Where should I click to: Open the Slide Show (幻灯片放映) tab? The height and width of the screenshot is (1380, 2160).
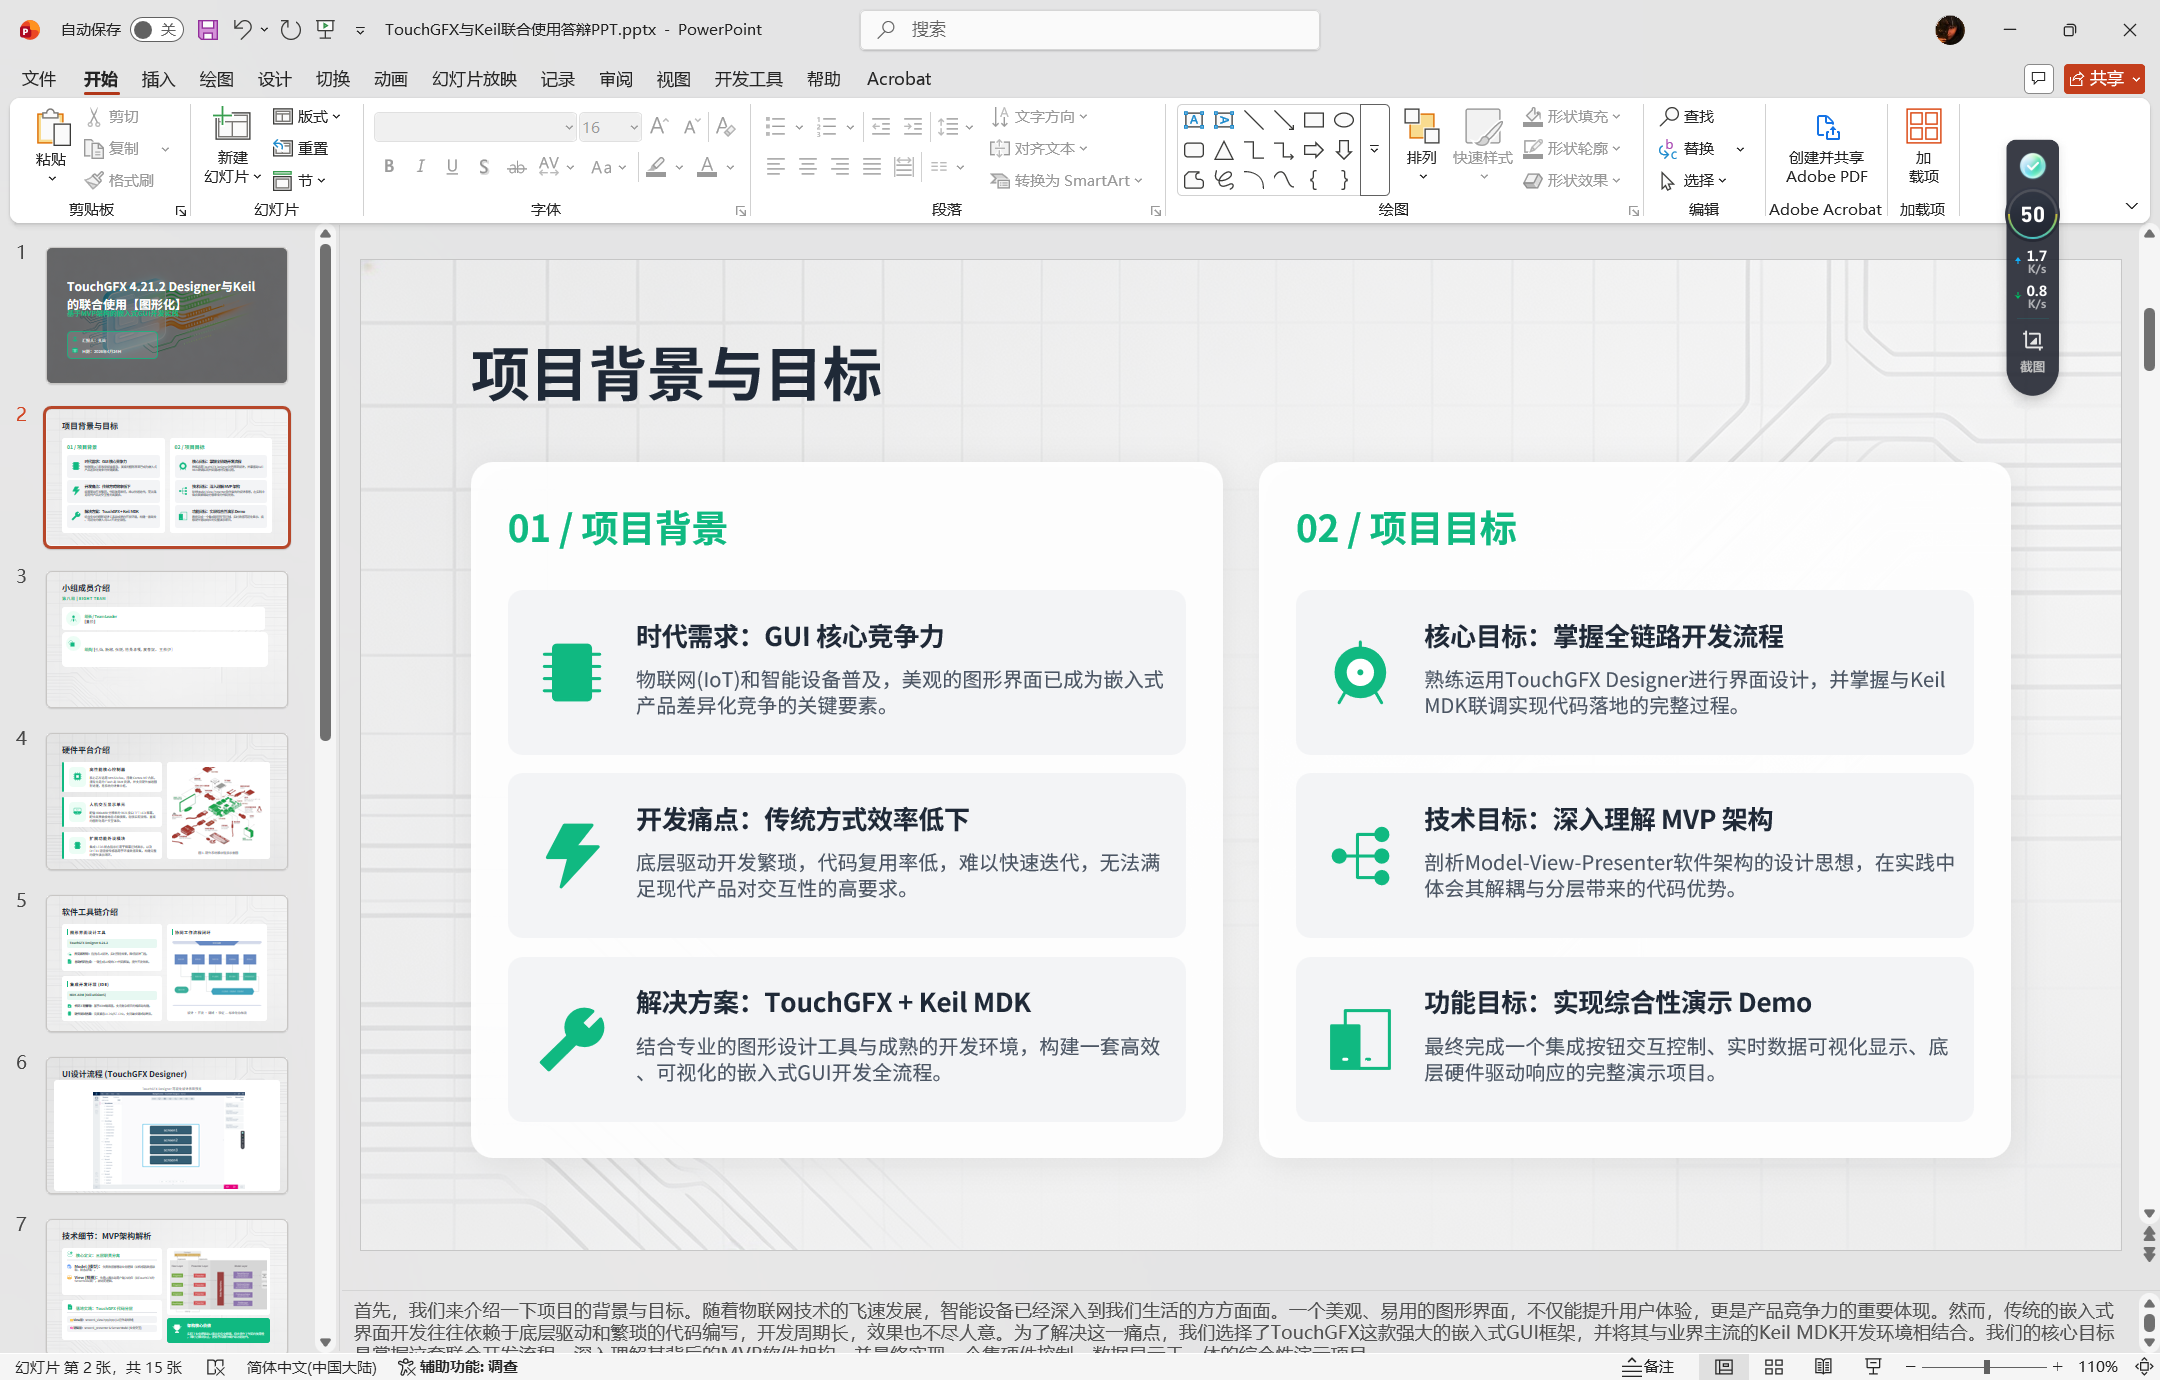tap(474, 79)
